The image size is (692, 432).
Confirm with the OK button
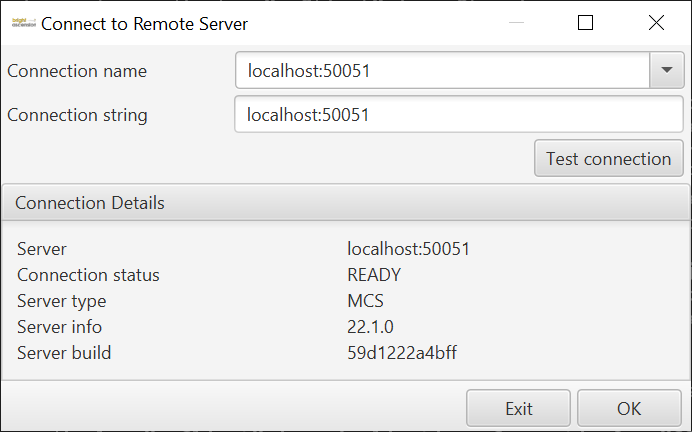[x=629, y=409]
